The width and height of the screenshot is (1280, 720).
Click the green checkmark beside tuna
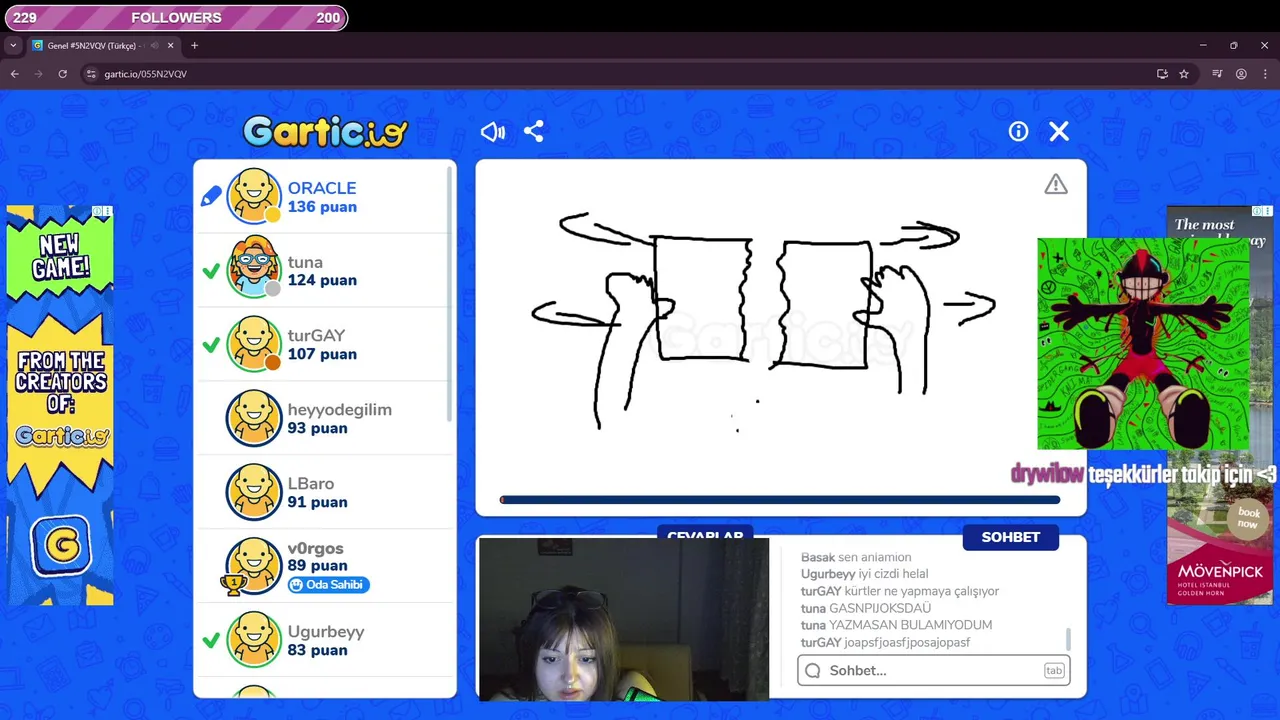(x=211, y=271)
